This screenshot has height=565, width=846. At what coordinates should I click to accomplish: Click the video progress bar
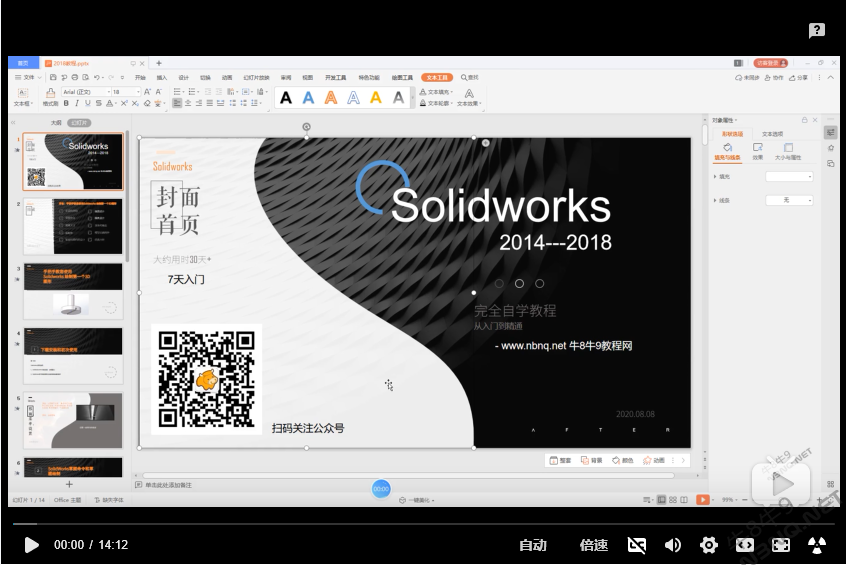tap(423, 523)
